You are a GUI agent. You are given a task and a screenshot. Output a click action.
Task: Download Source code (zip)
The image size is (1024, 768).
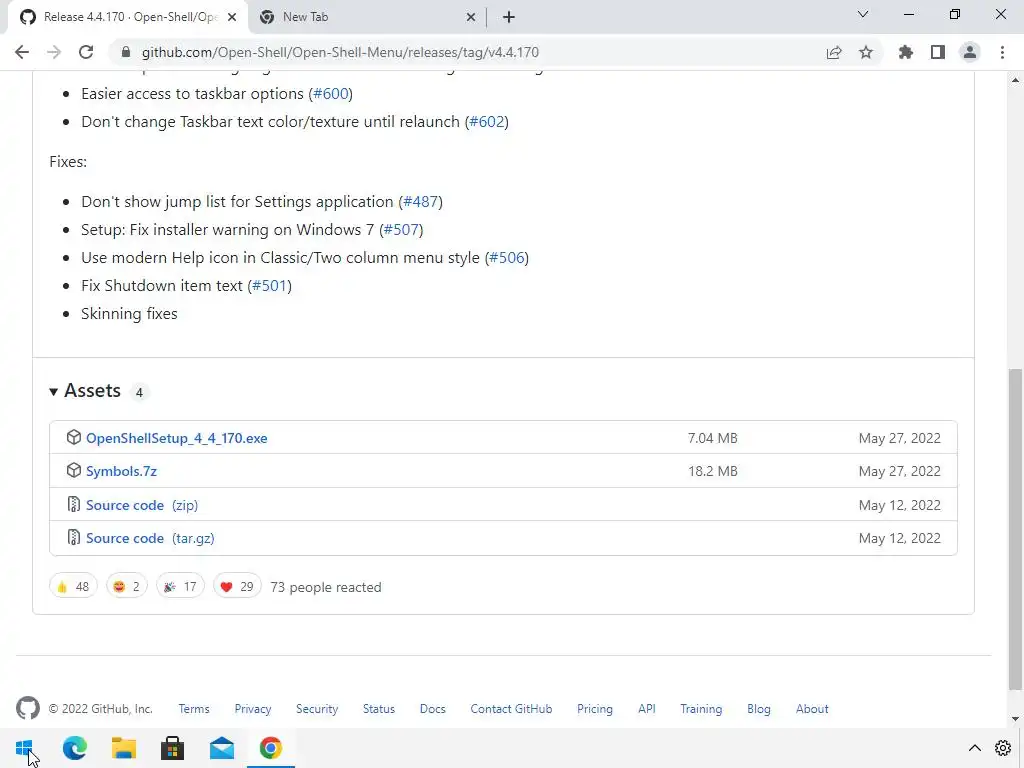tap(142, 505)
